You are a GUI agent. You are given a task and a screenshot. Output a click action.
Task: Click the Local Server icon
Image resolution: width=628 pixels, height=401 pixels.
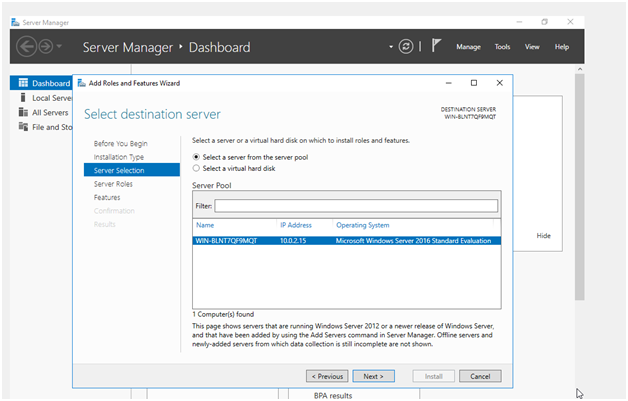tap(23, 97)
